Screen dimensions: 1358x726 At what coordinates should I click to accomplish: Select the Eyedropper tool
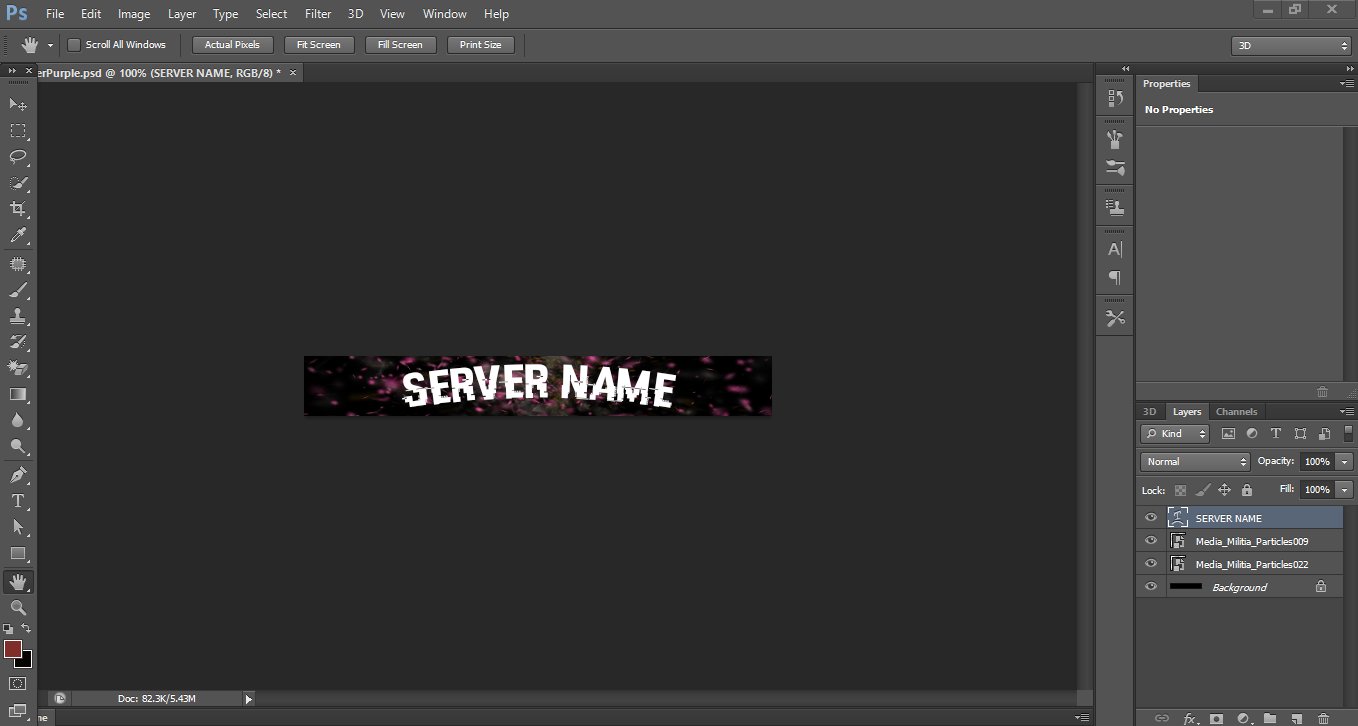[18, 236]
